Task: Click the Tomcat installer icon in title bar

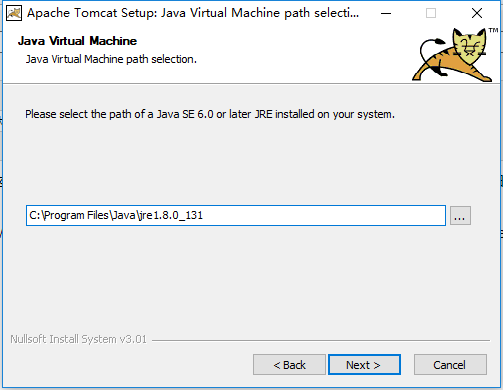Action: coord(14,13)
